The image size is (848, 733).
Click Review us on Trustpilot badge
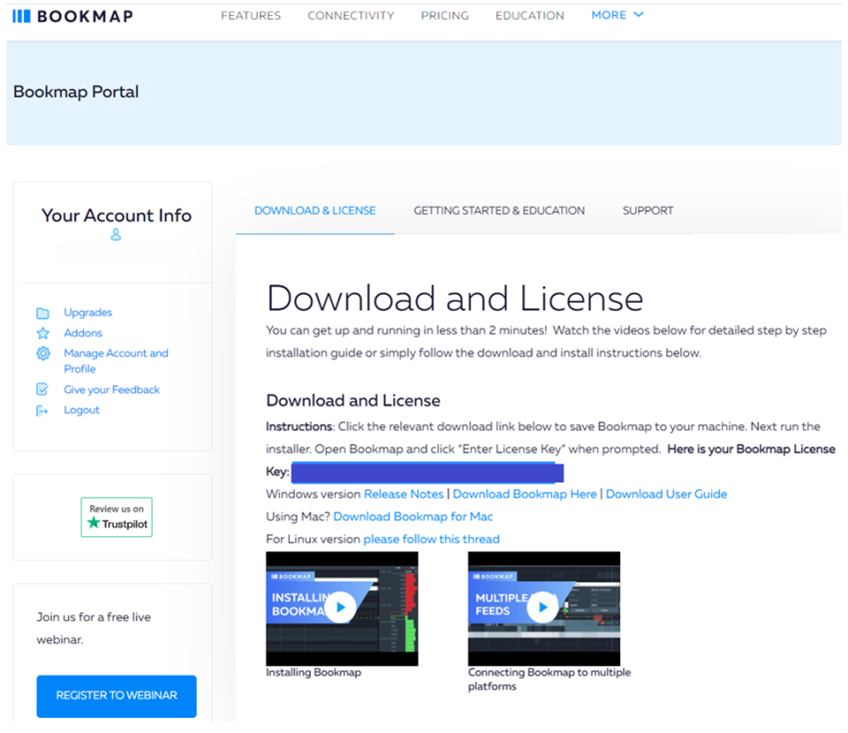(x=117, y=517)
